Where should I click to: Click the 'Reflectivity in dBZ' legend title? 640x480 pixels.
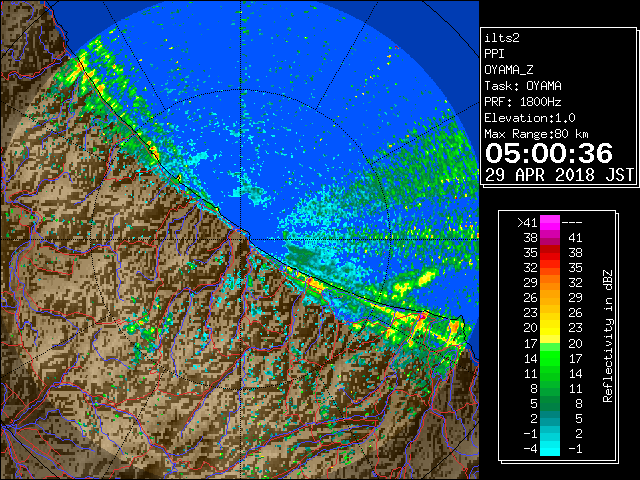(x=607, y=336)
